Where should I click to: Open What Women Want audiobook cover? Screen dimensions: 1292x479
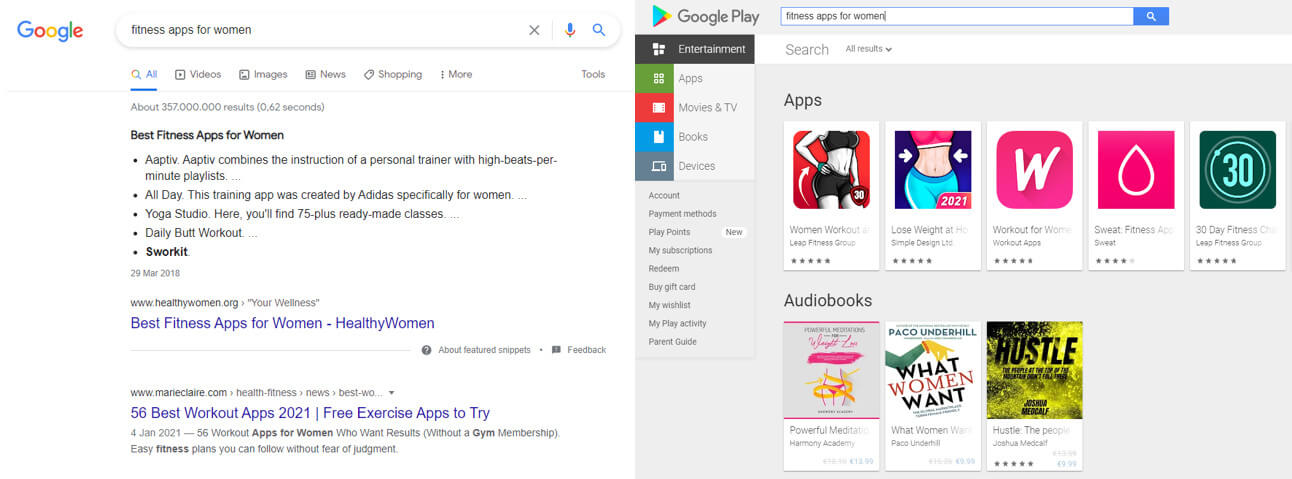coord(933,370)
